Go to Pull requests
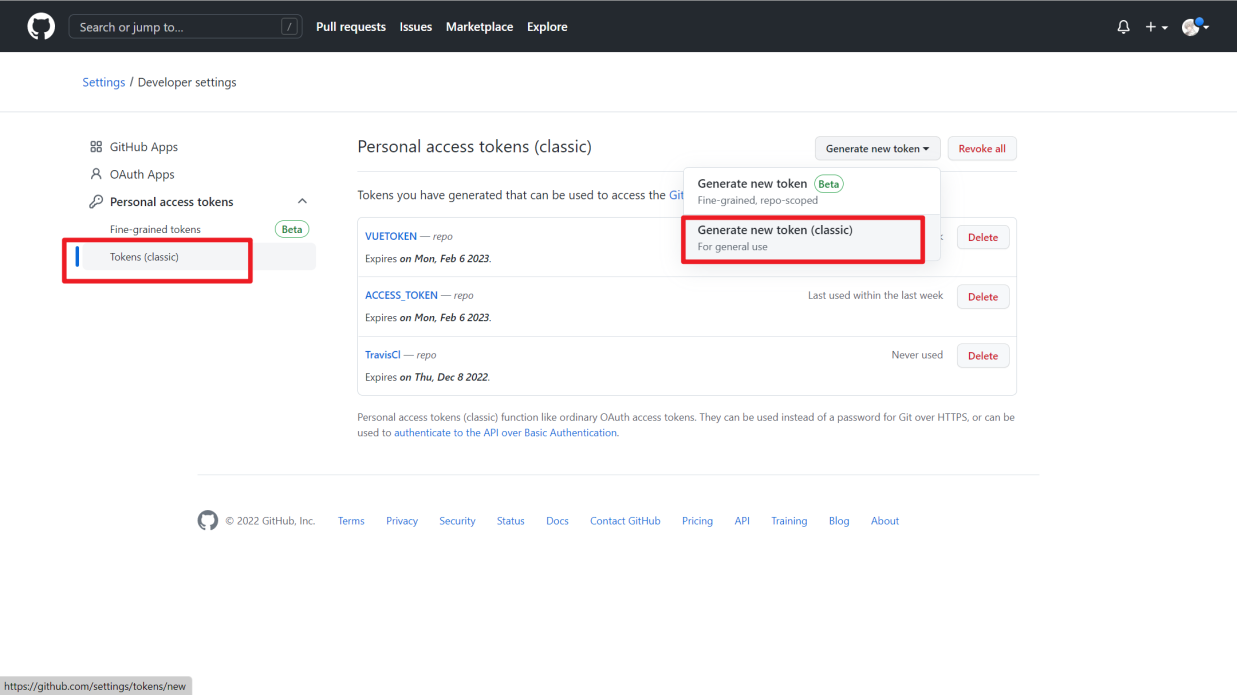 pos(351,27)
